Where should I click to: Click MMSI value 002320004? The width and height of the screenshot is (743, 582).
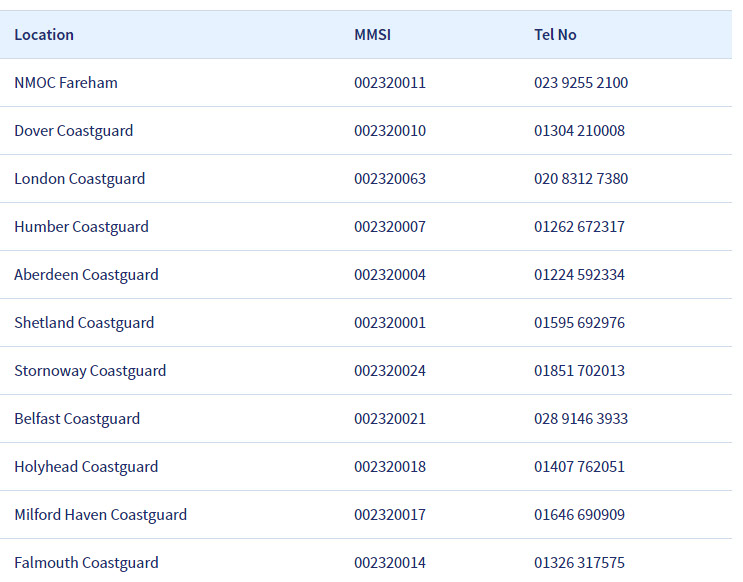(x=390, y=275)
